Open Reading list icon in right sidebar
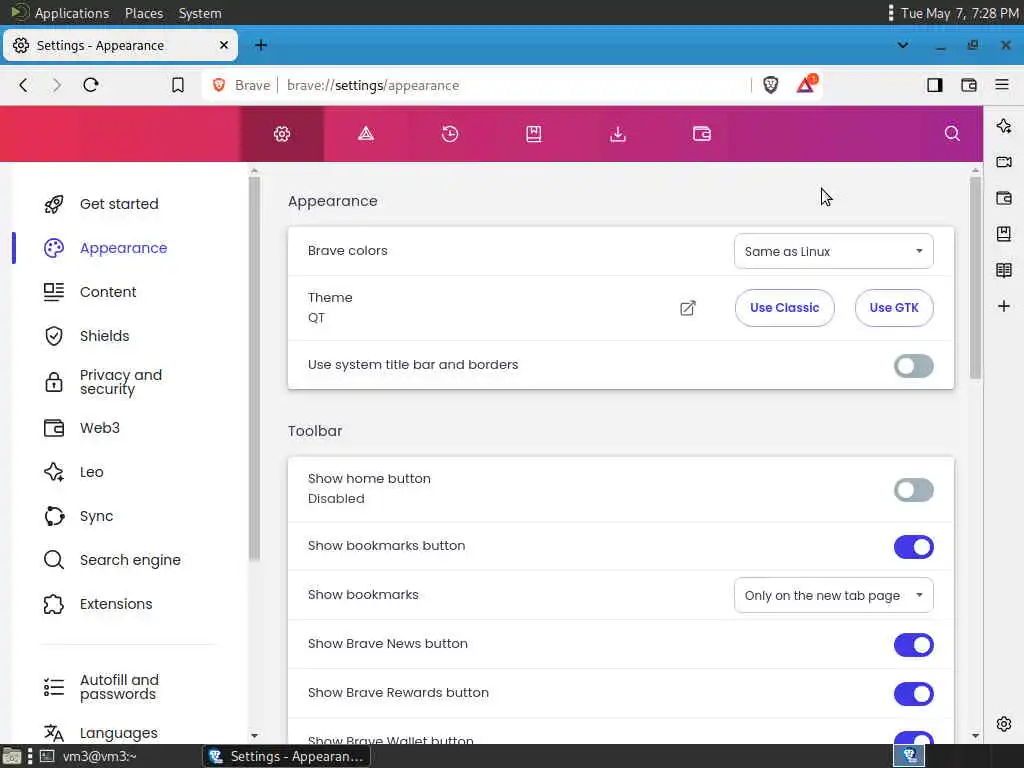 [x=1004, y=270]
